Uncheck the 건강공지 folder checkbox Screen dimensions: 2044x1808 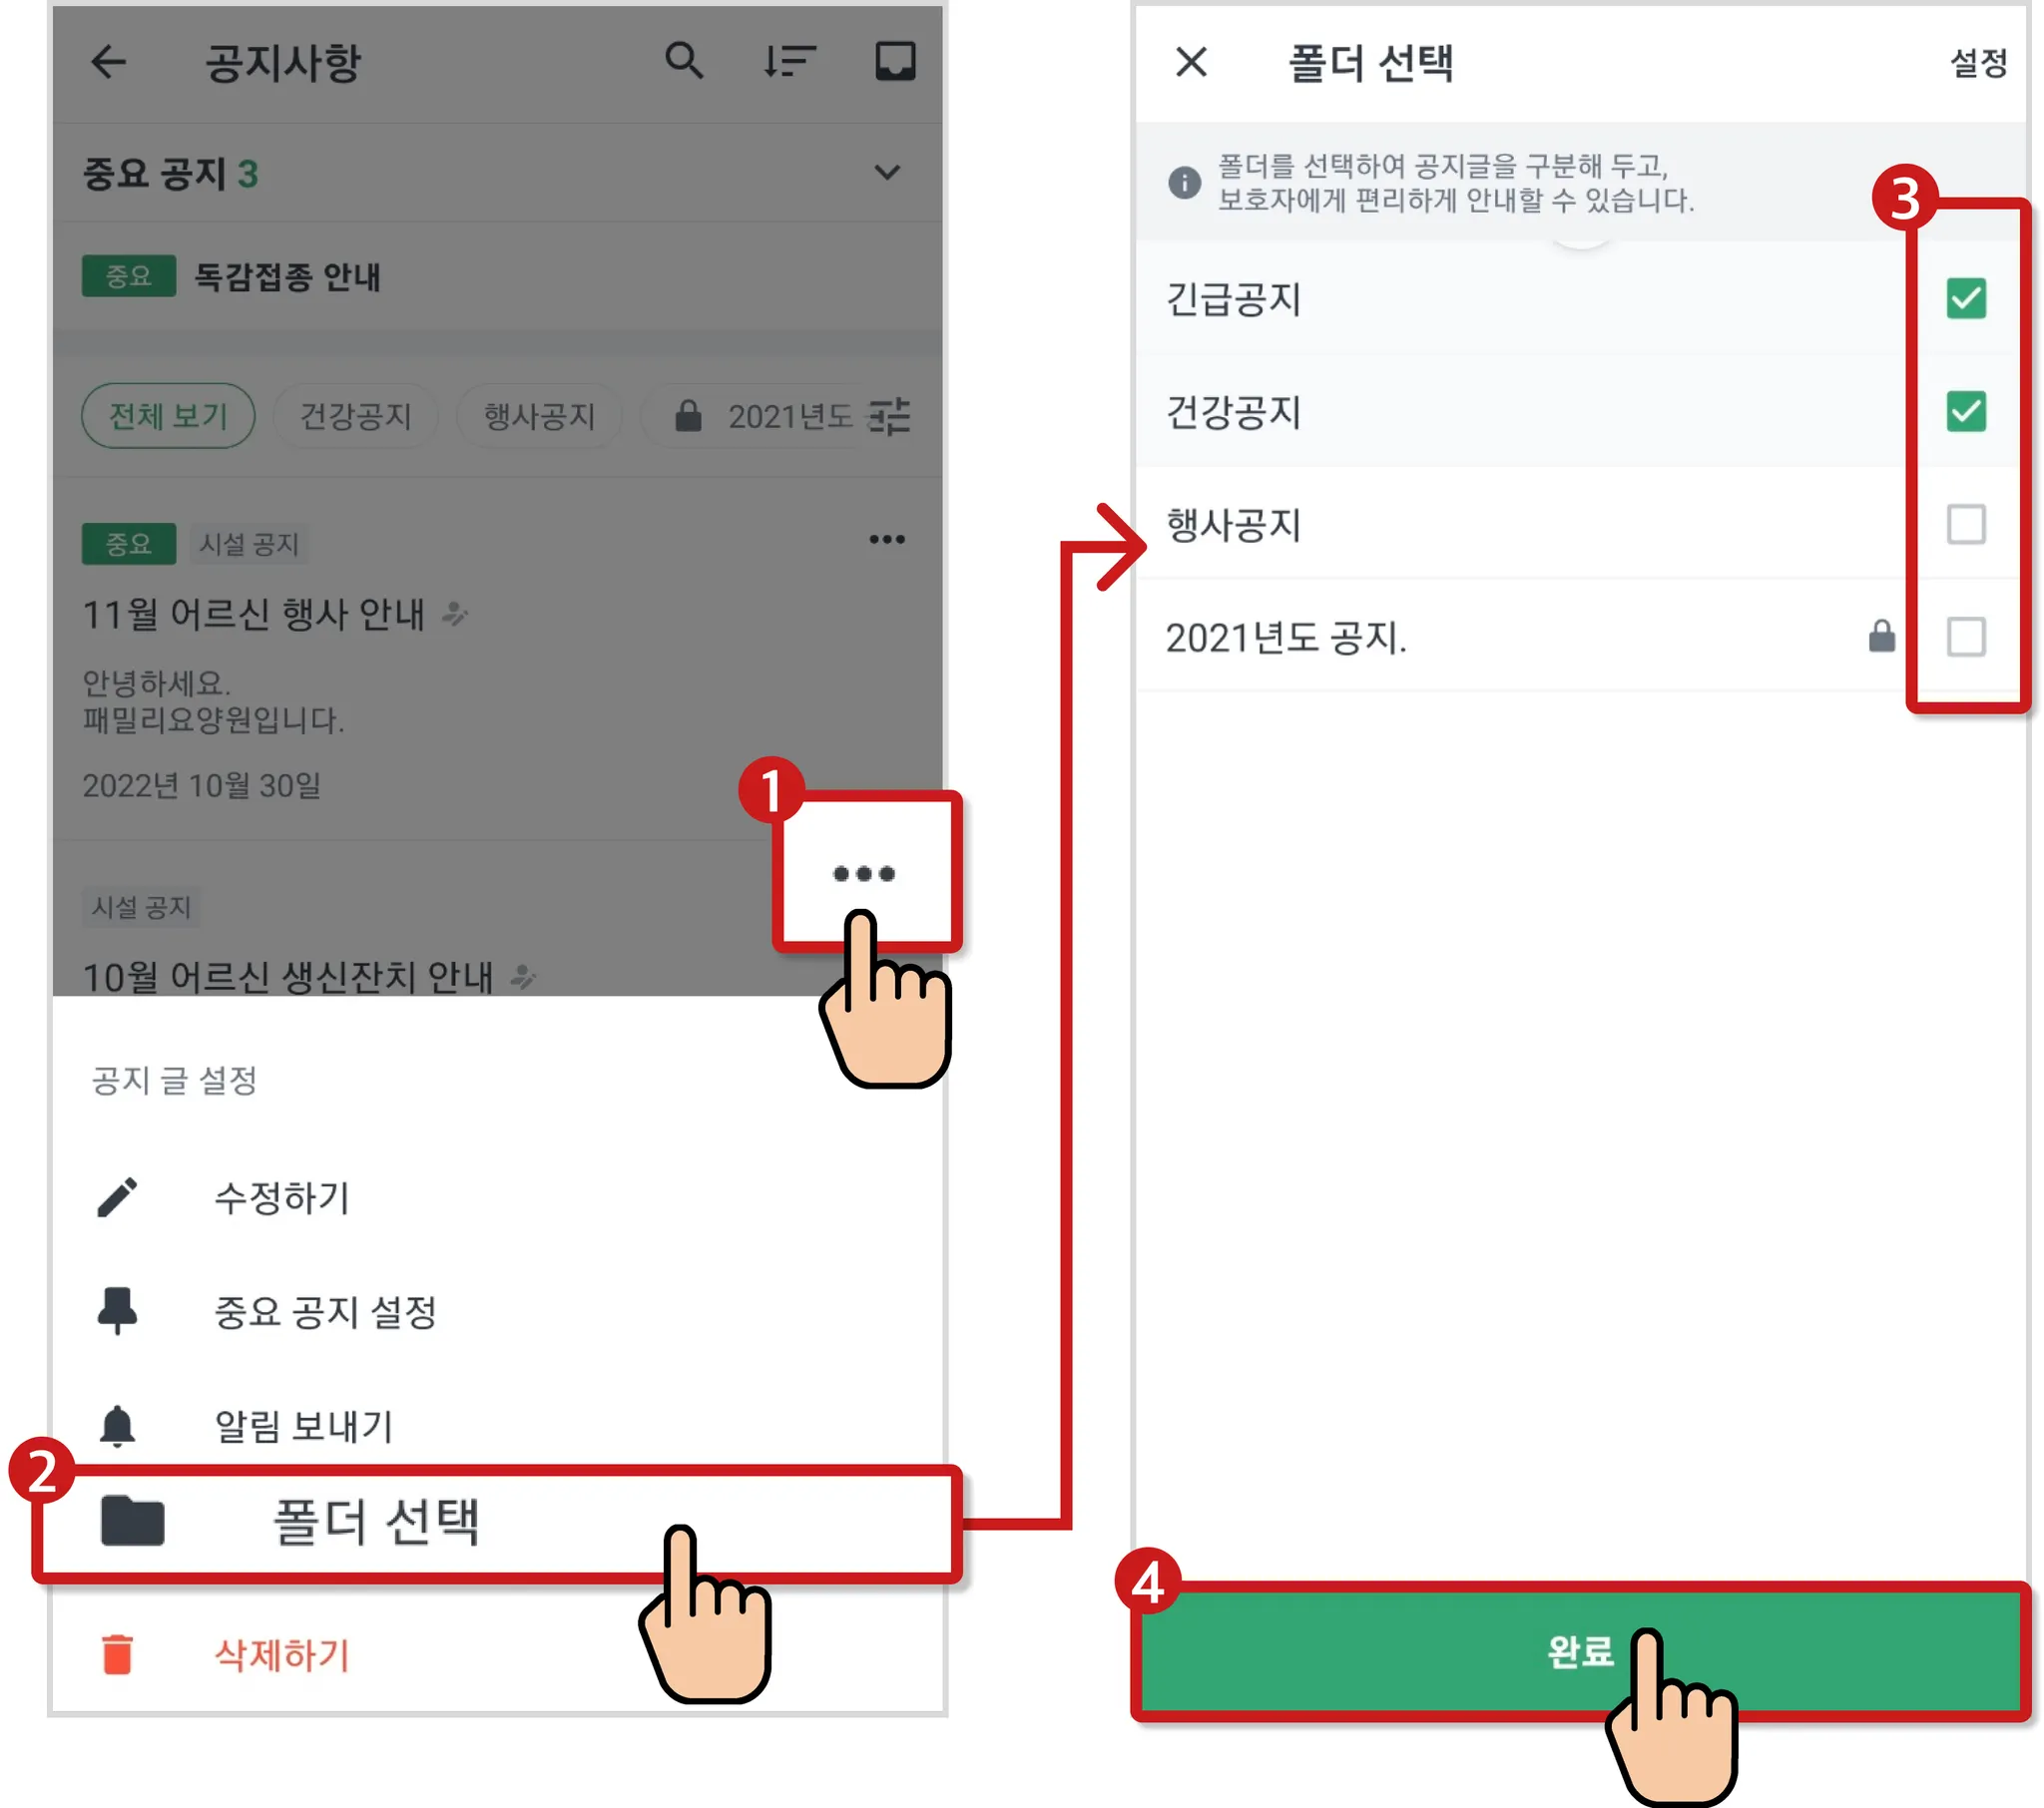coord(1965,411)
